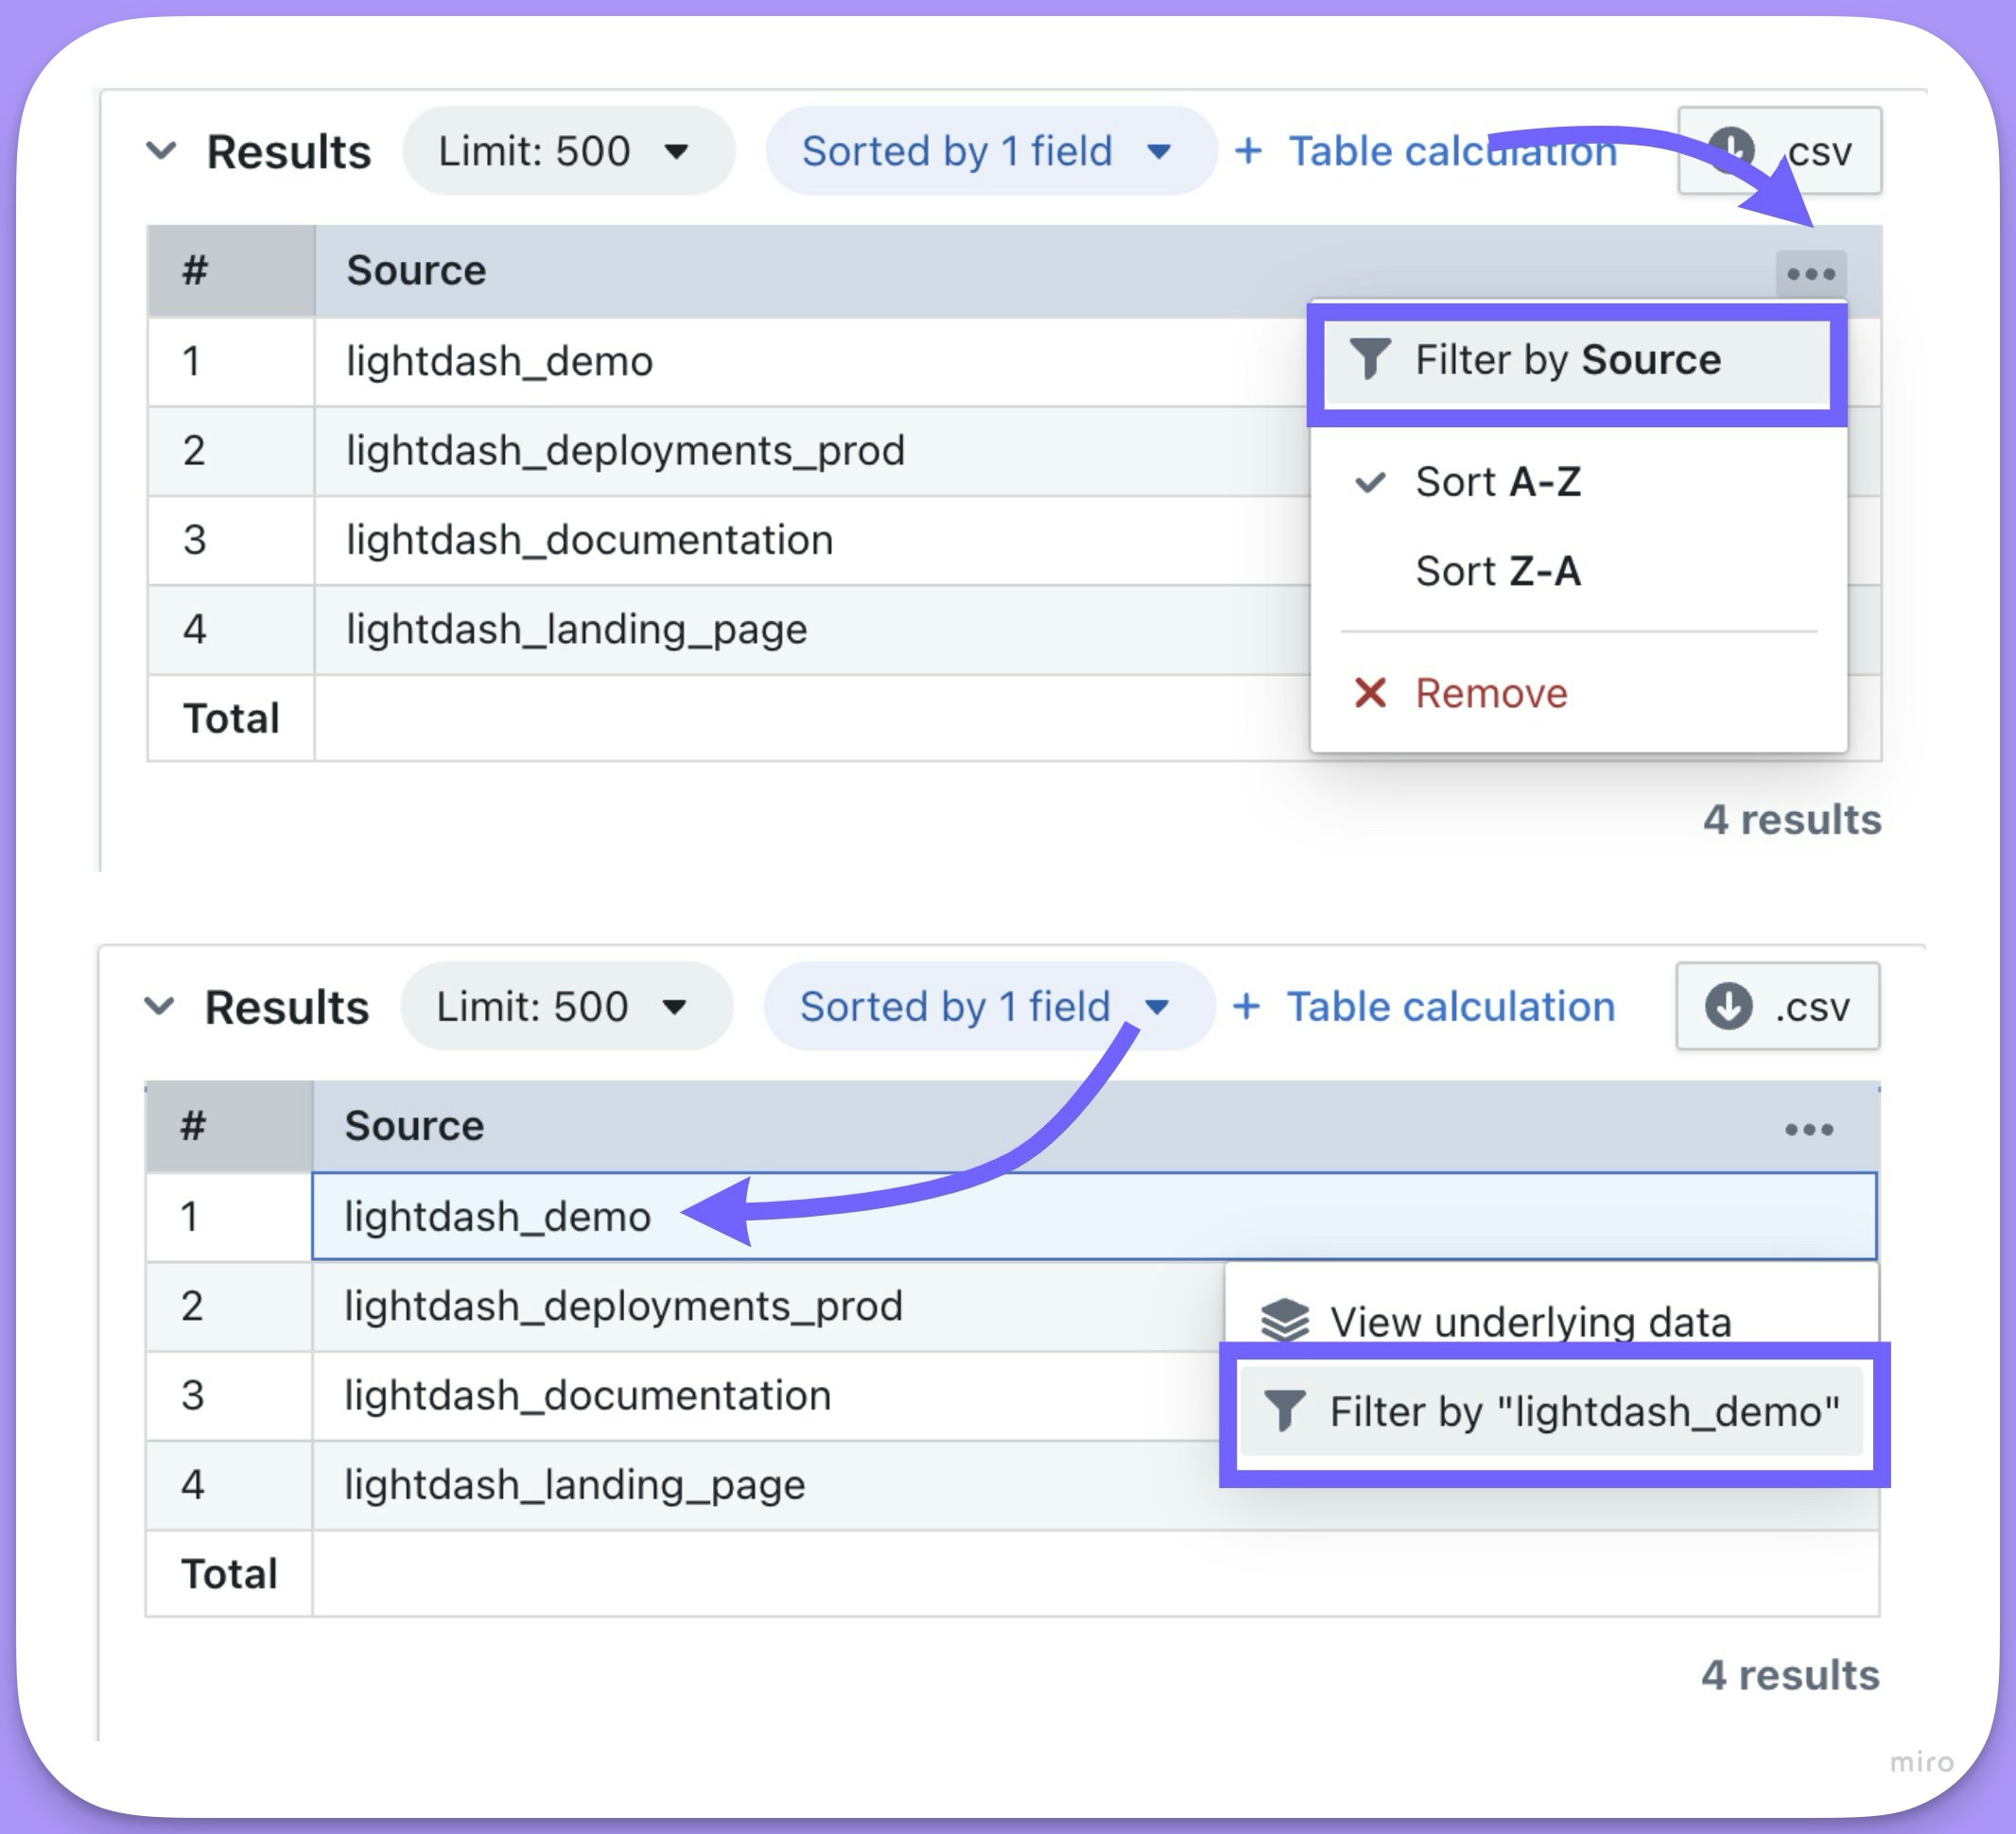
Task: Select lightdash_documentation cell in bottom table
Action: click(587, 1395)
